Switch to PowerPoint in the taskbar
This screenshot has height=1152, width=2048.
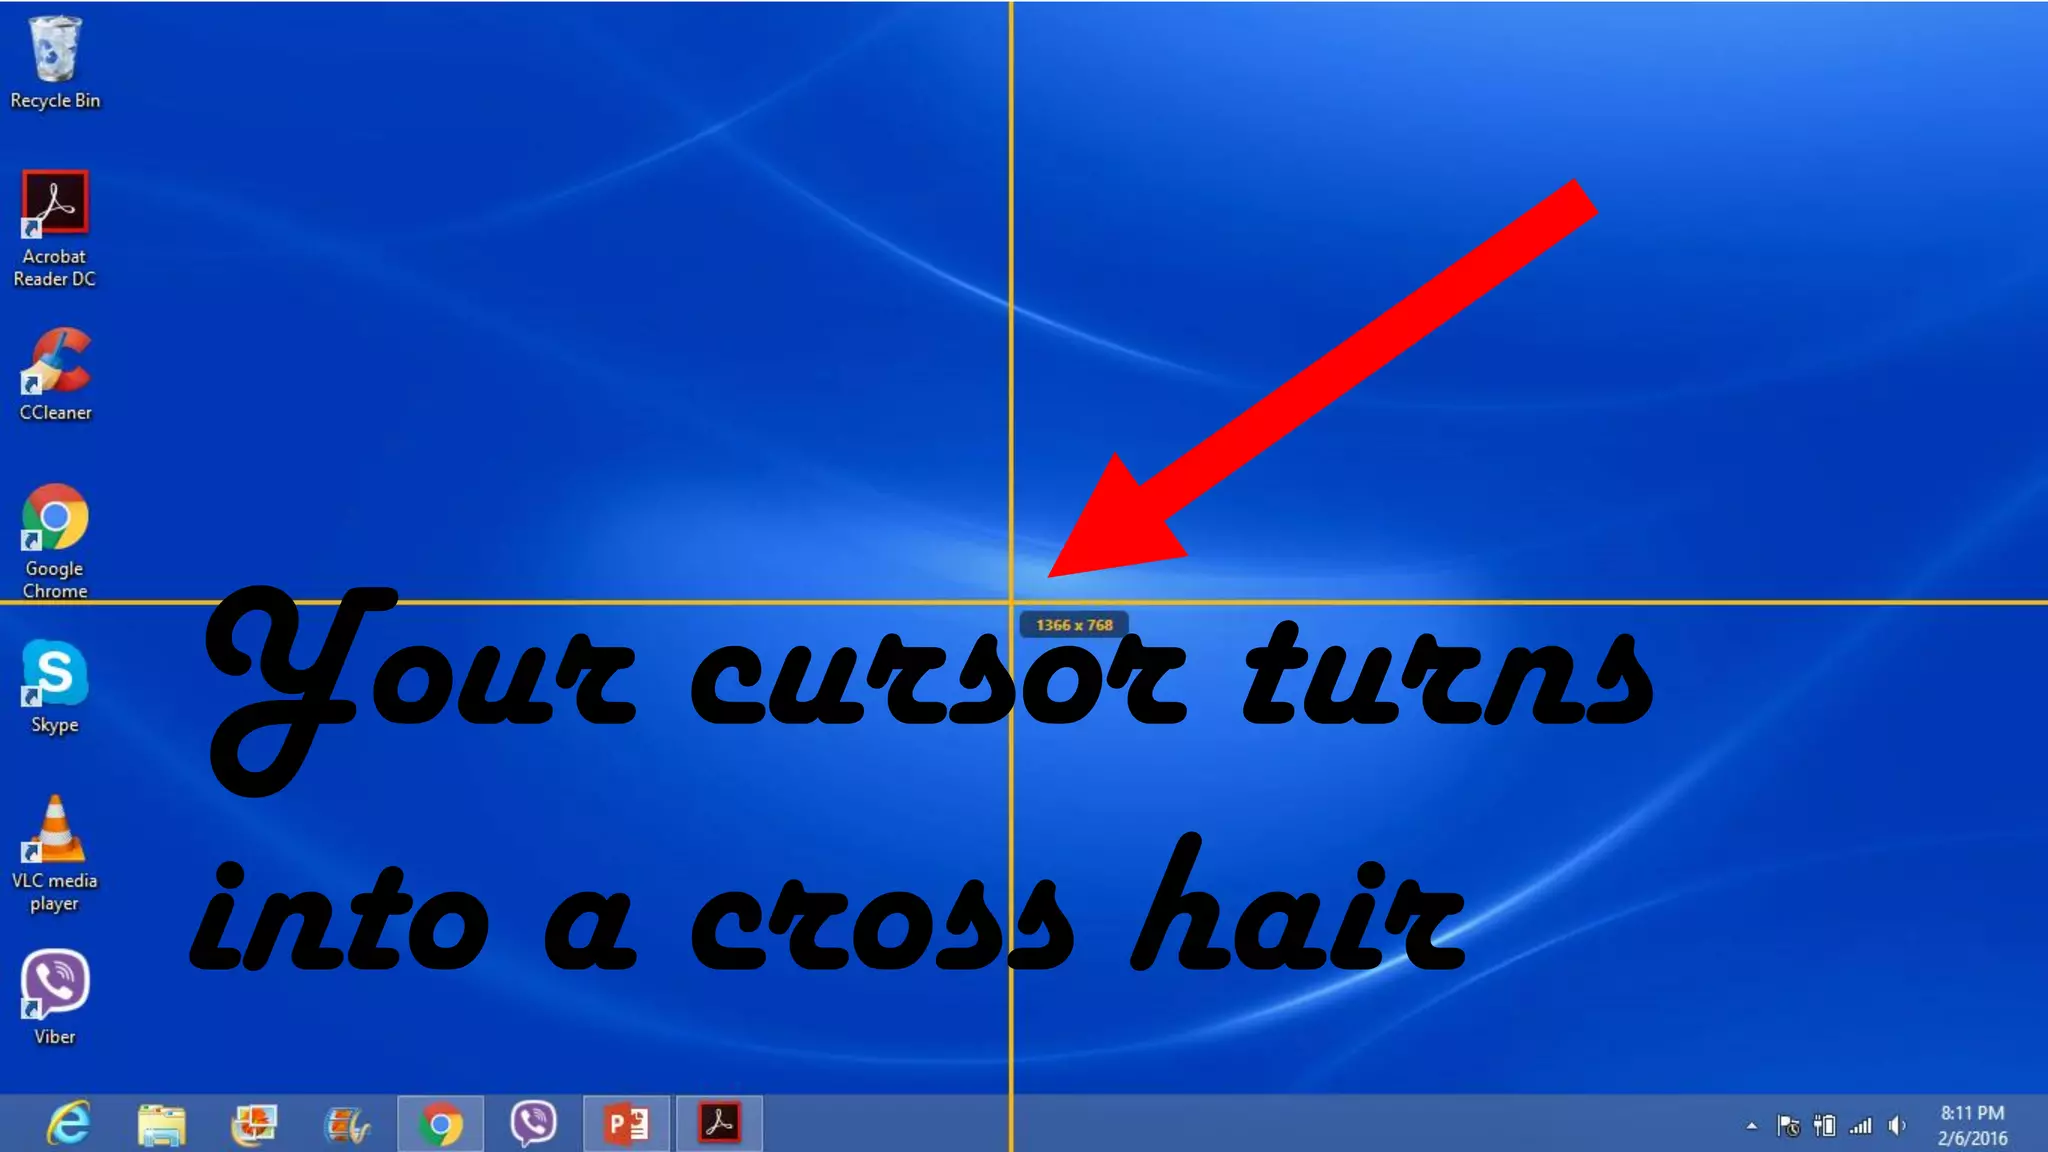(x=626, y=1124)
